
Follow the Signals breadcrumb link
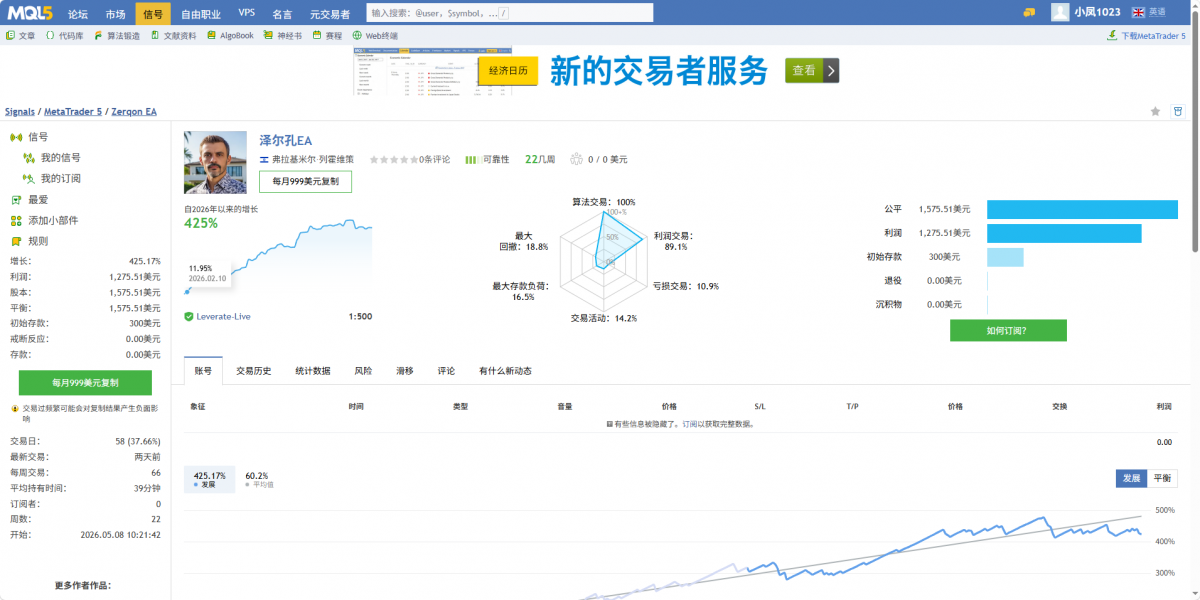(x=19, y=112)
